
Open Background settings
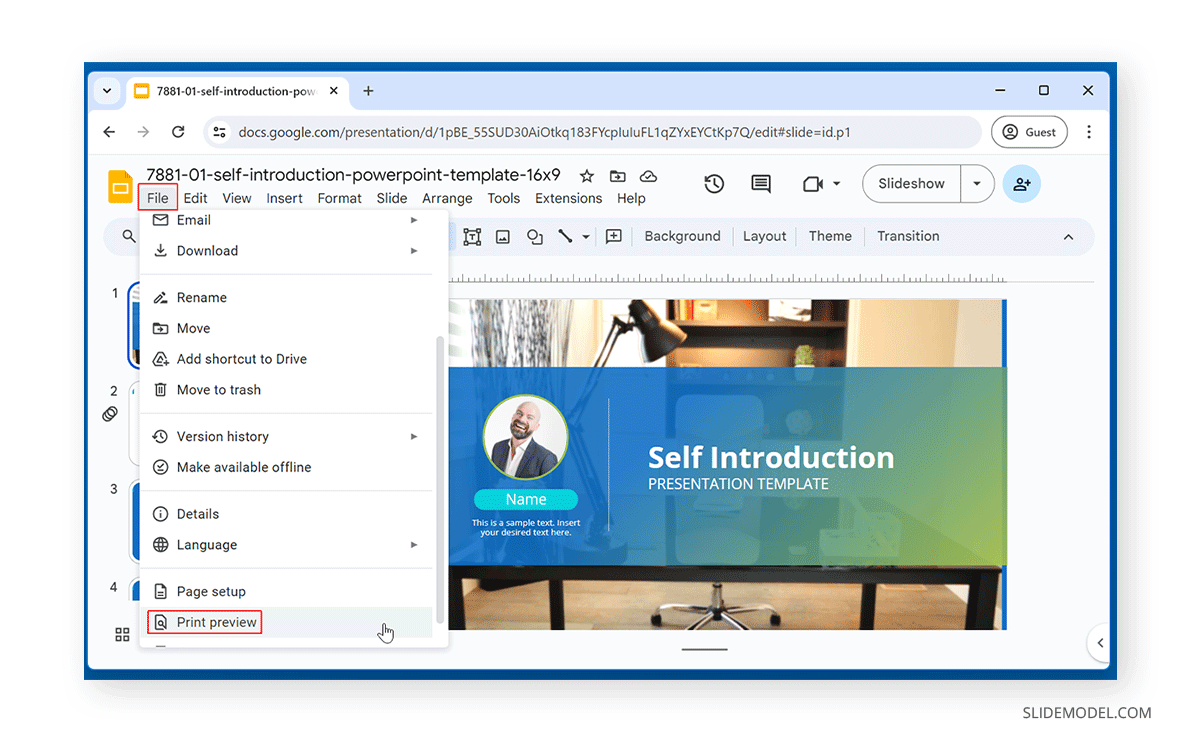click(x=682, y=236)
